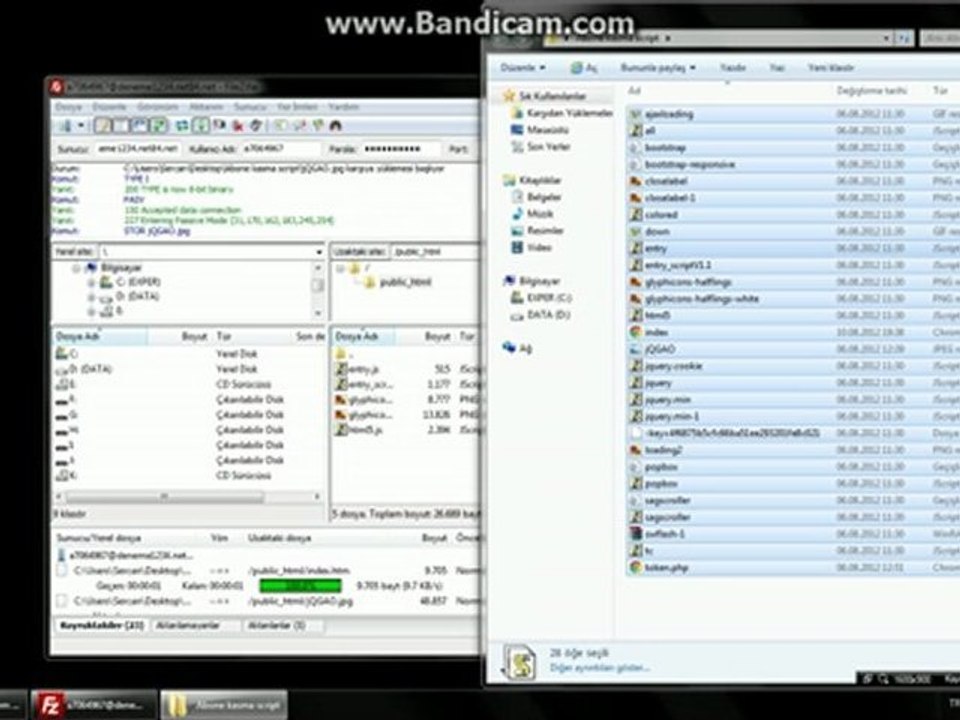Image resolution: width=960 pixels, height=720 pixels.
Task: Select glyphicons-halflings-white file in Explorer
Action: point(702,299)
